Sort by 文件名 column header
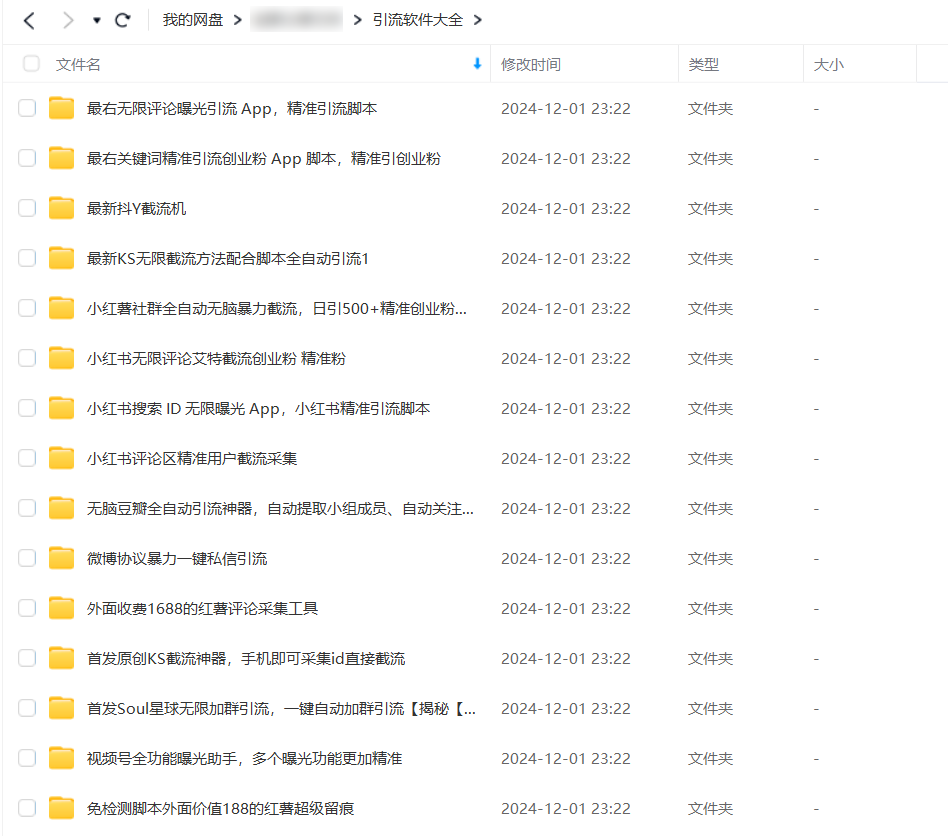Viewport: 948px width, 836px height. pos(78,64)
